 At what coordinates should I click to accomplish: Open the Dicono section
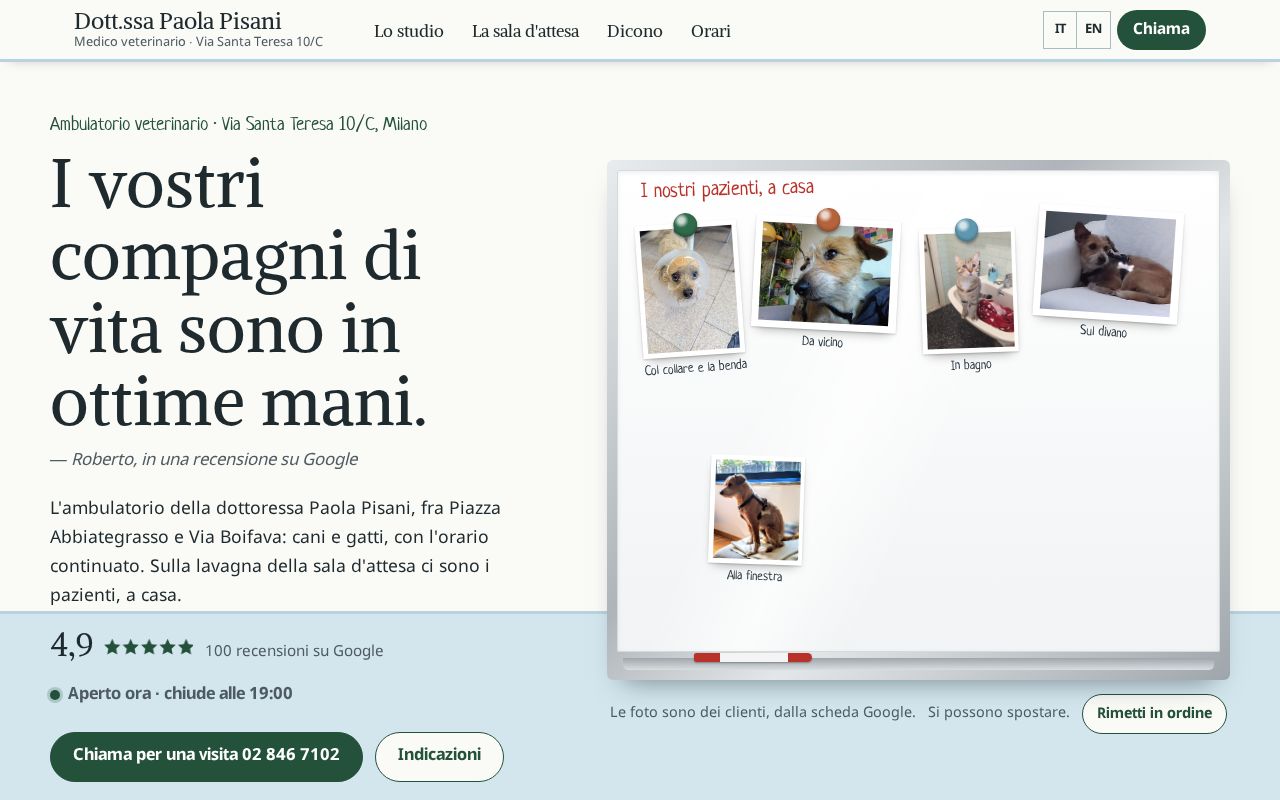coord(635,31)
